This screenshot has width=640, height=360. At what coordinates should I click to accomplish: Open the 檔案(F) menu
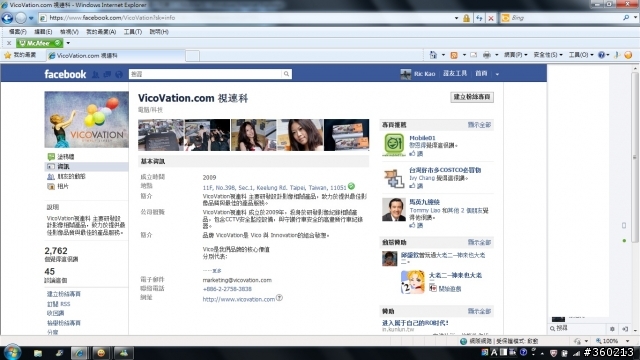tap(18, 31)
